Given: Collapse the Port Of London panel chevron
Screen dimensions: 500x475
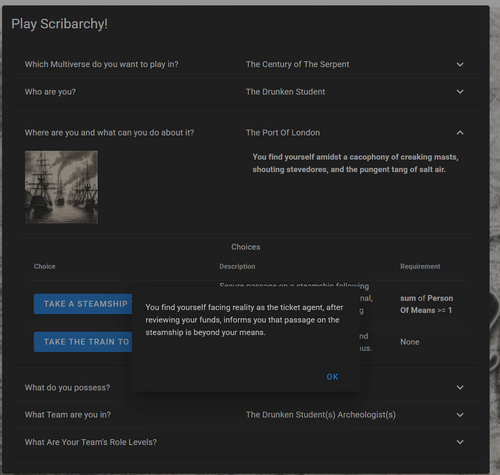Looking at the screenshot, I should coord(460,133).
